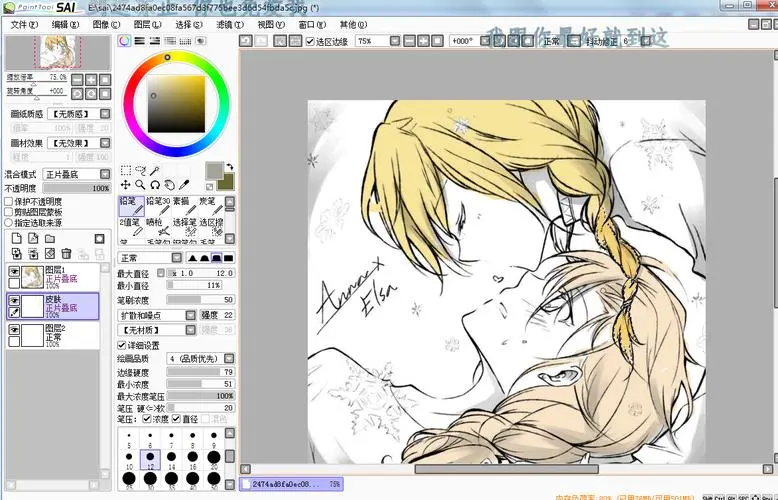The height and width of the screenshot is (500, 778).
Task: Show the swatches panel icon
Action: pos(185,41)
